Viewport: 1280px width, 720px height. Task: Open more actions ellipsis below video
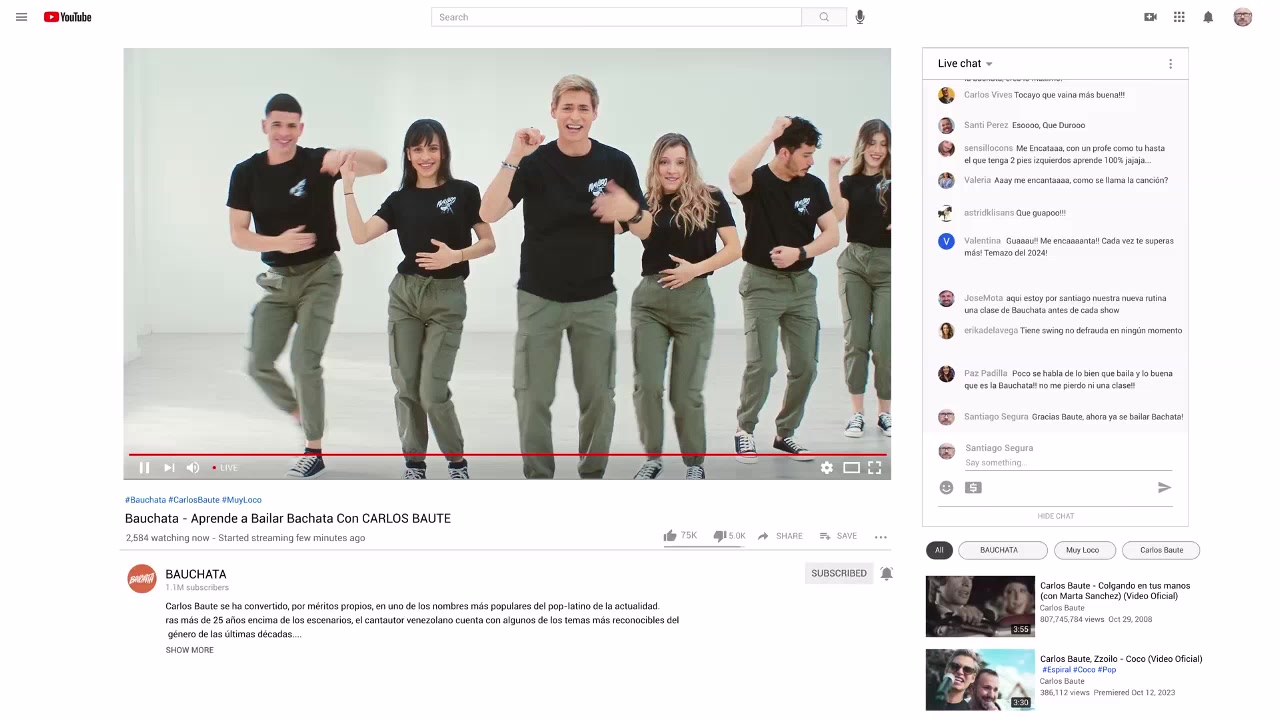point(881,537)
